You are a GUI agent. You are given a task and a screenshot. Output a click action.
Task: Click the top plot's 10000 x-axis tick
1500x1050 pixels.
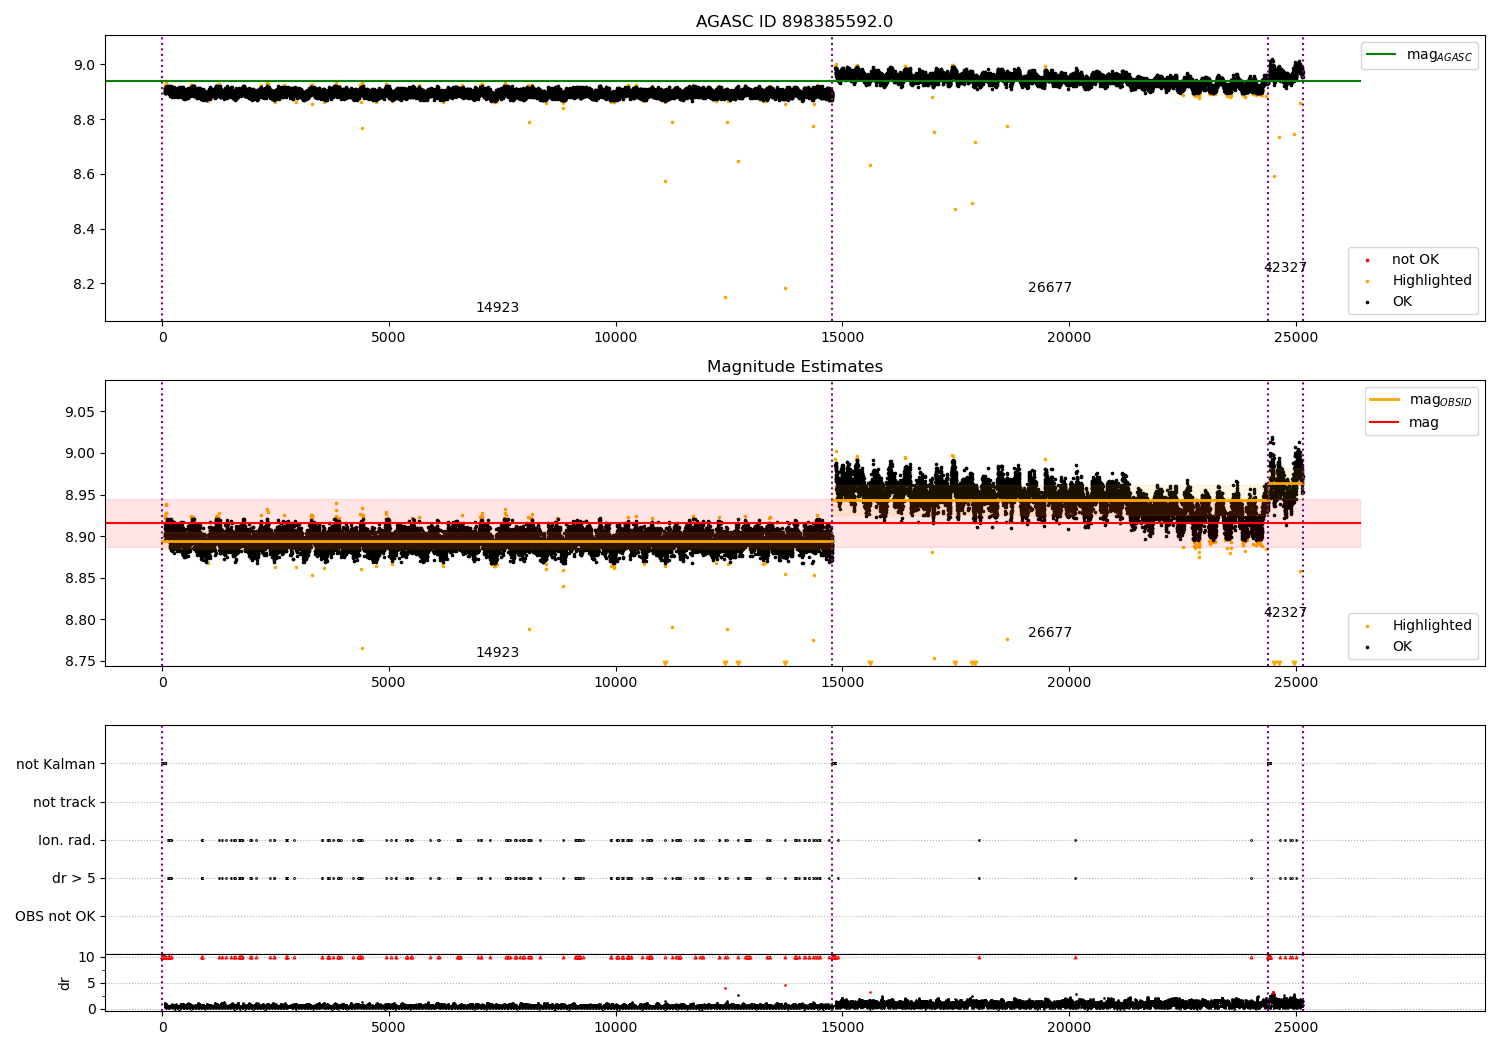click(615, 338)
